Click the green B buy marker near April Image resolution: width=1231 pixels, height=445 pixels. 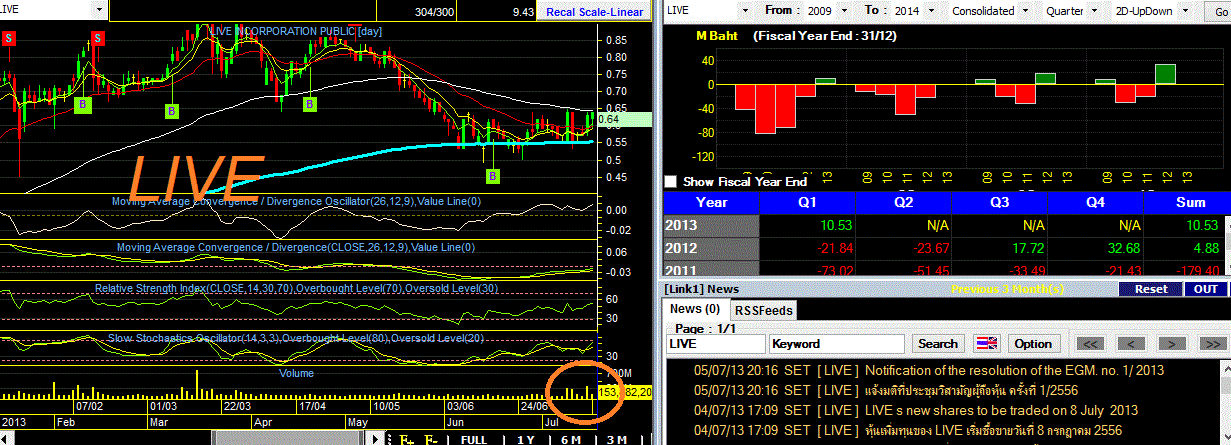[x=310, y=103]
